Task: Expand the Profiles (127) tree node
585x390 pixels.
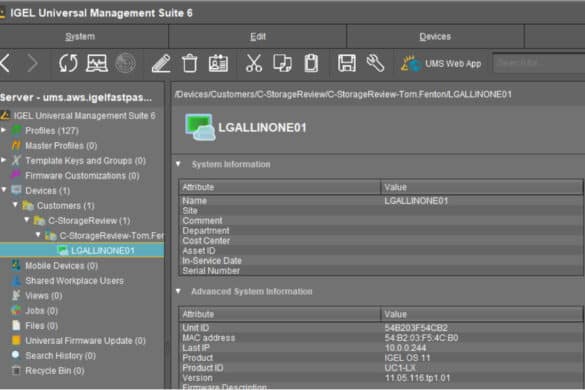Action: coord(4,130)
